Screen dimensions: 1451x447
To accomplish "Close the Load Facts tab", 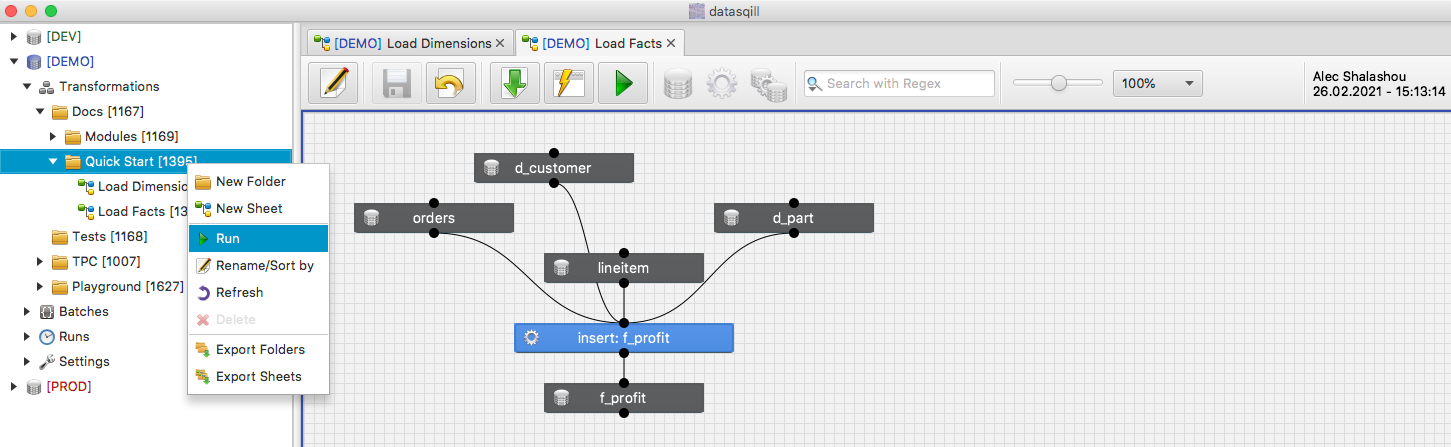I will coord(671,43).
